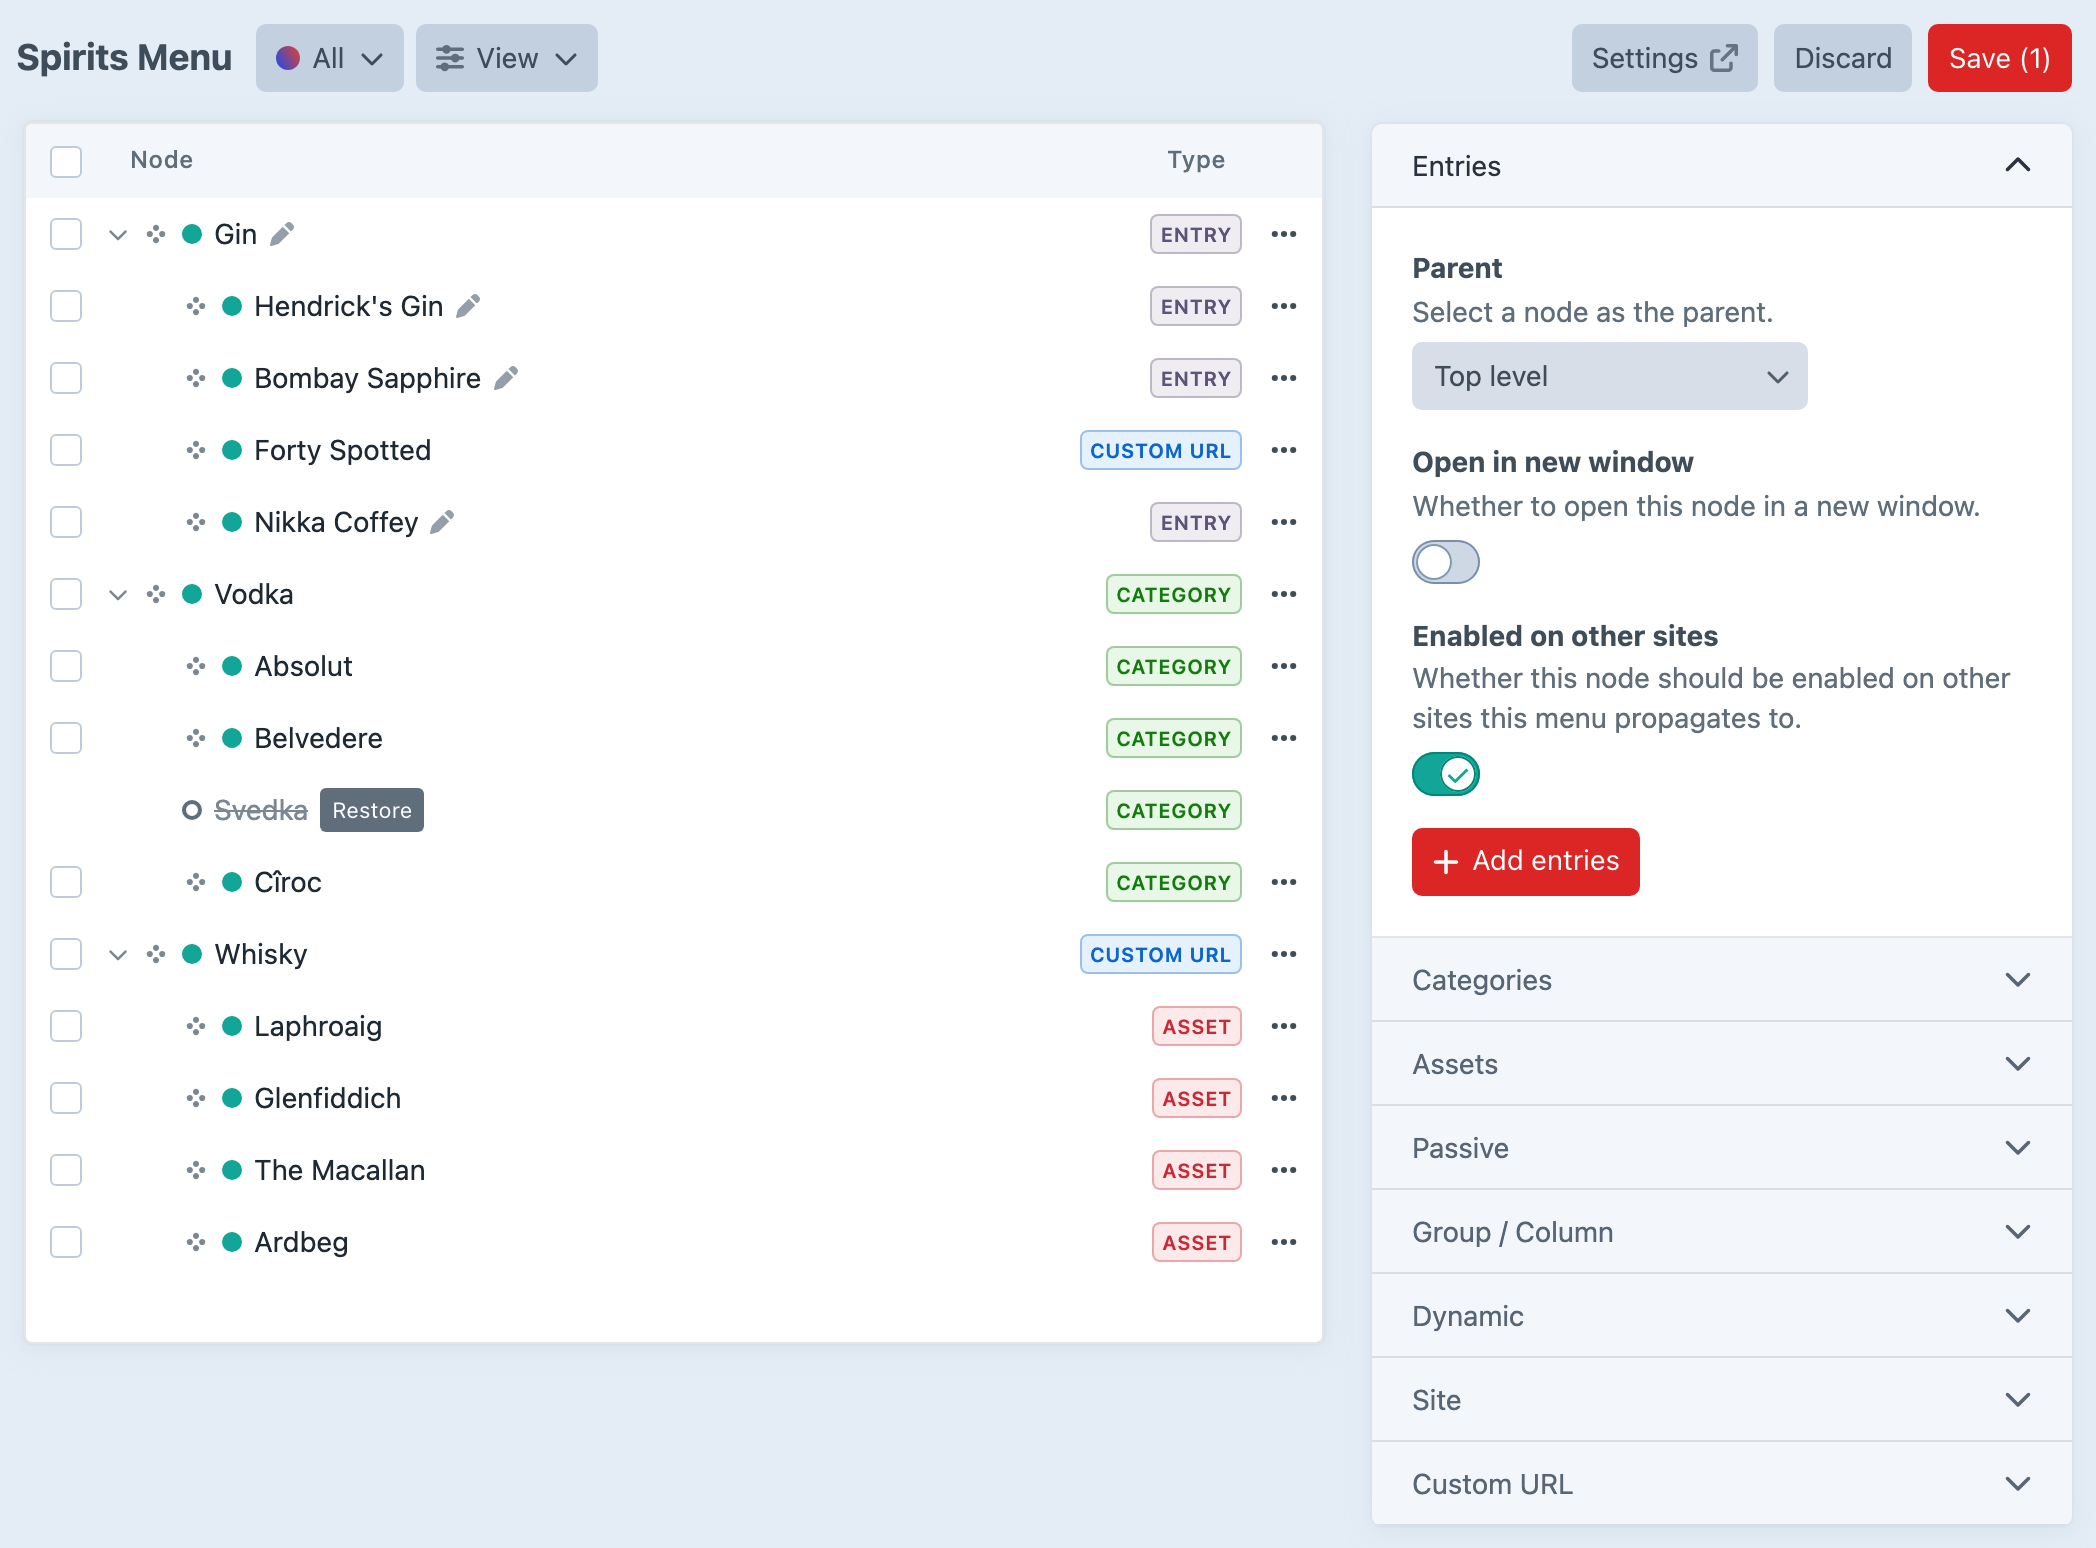Tick the checkbox for Belvedere
2096x1548 pixels.
(66, 738)
